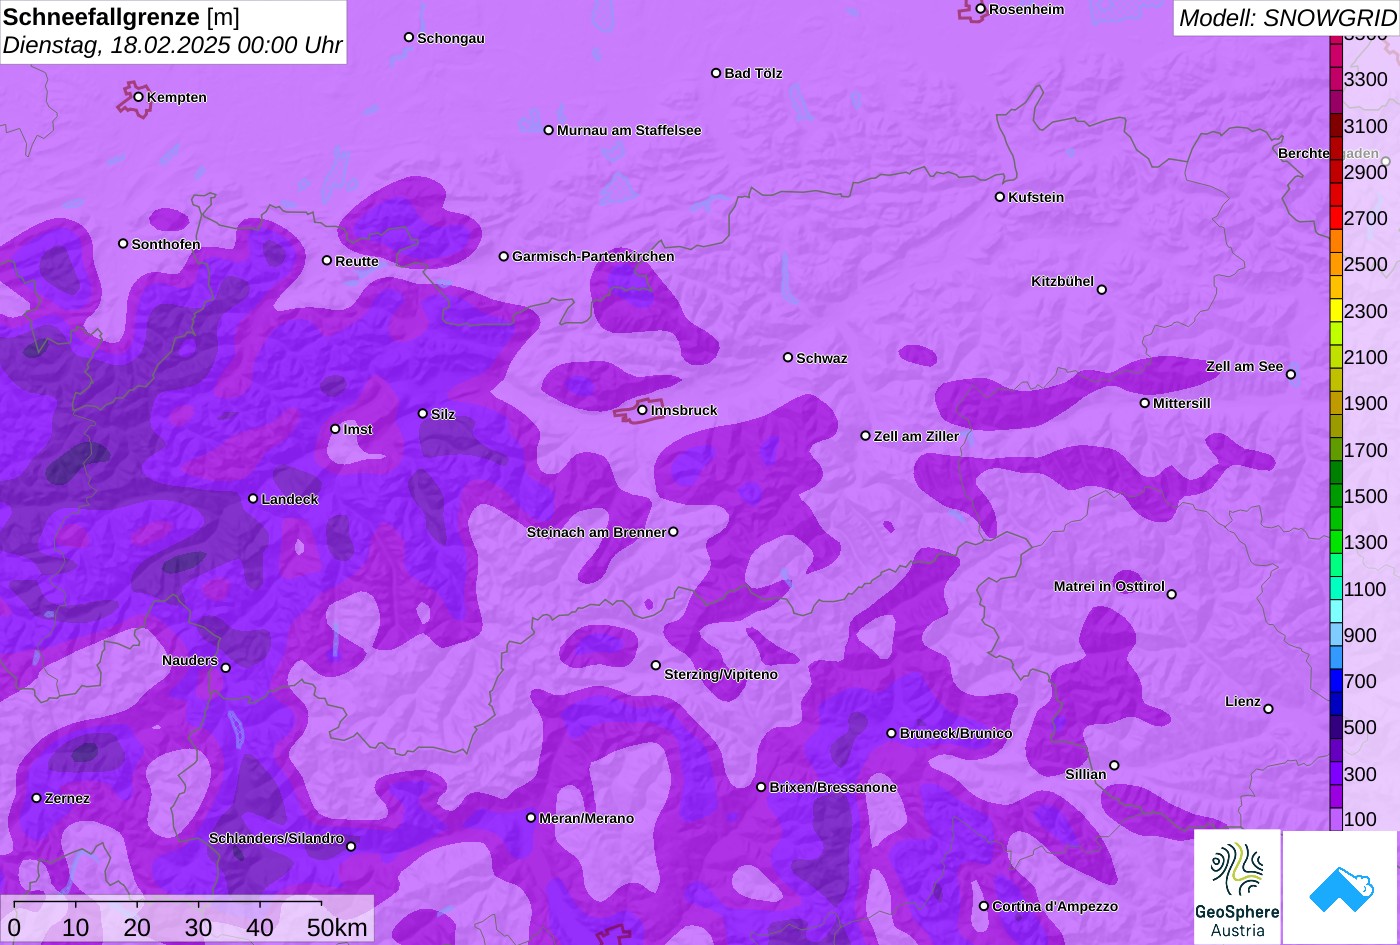Click the Schlanders/Silandro label
This screenshot has height=945, width=1400.
pos(276,839)
